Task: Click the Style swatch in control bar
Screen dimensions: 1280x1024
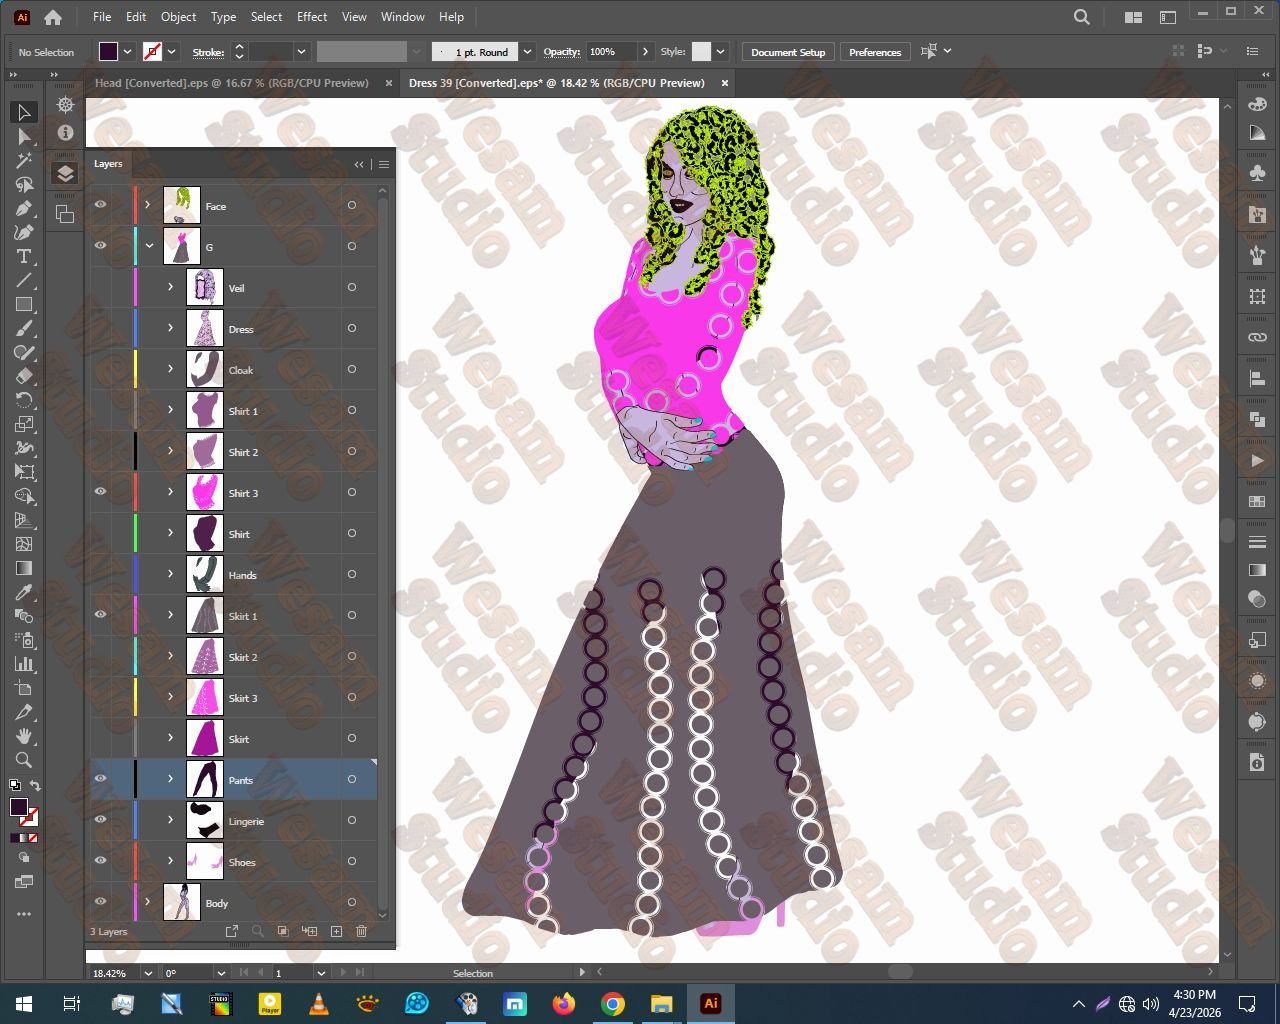Action: coord(701,52)
